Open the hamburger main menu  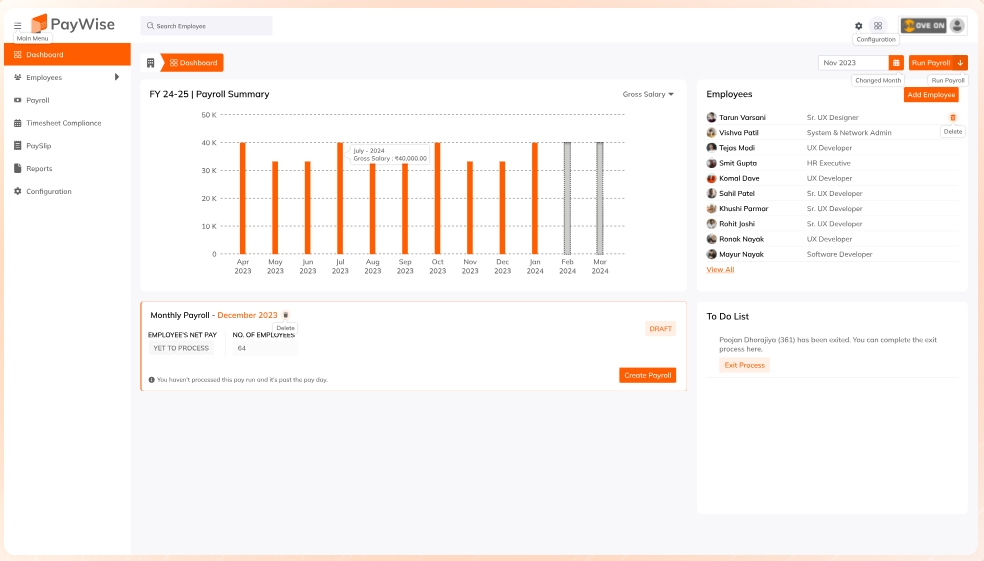point(18,26)
